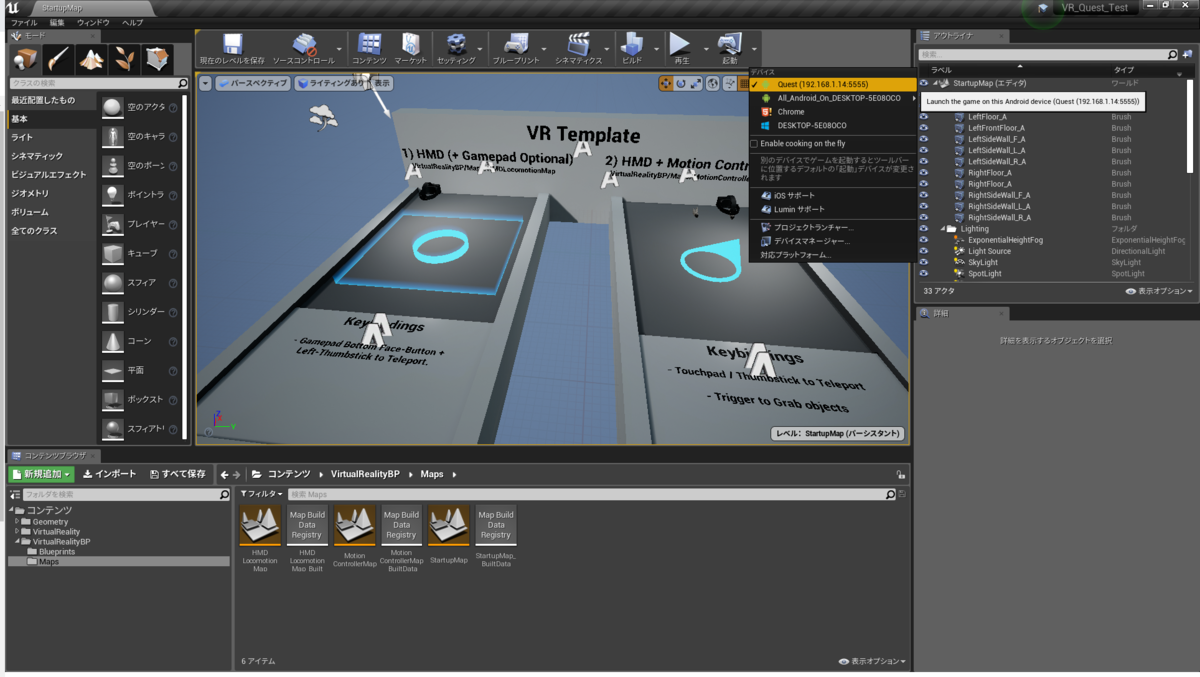Select the StartupMap asset thumbnail
Screen dimensions: 1200x677
coord(448,525)
